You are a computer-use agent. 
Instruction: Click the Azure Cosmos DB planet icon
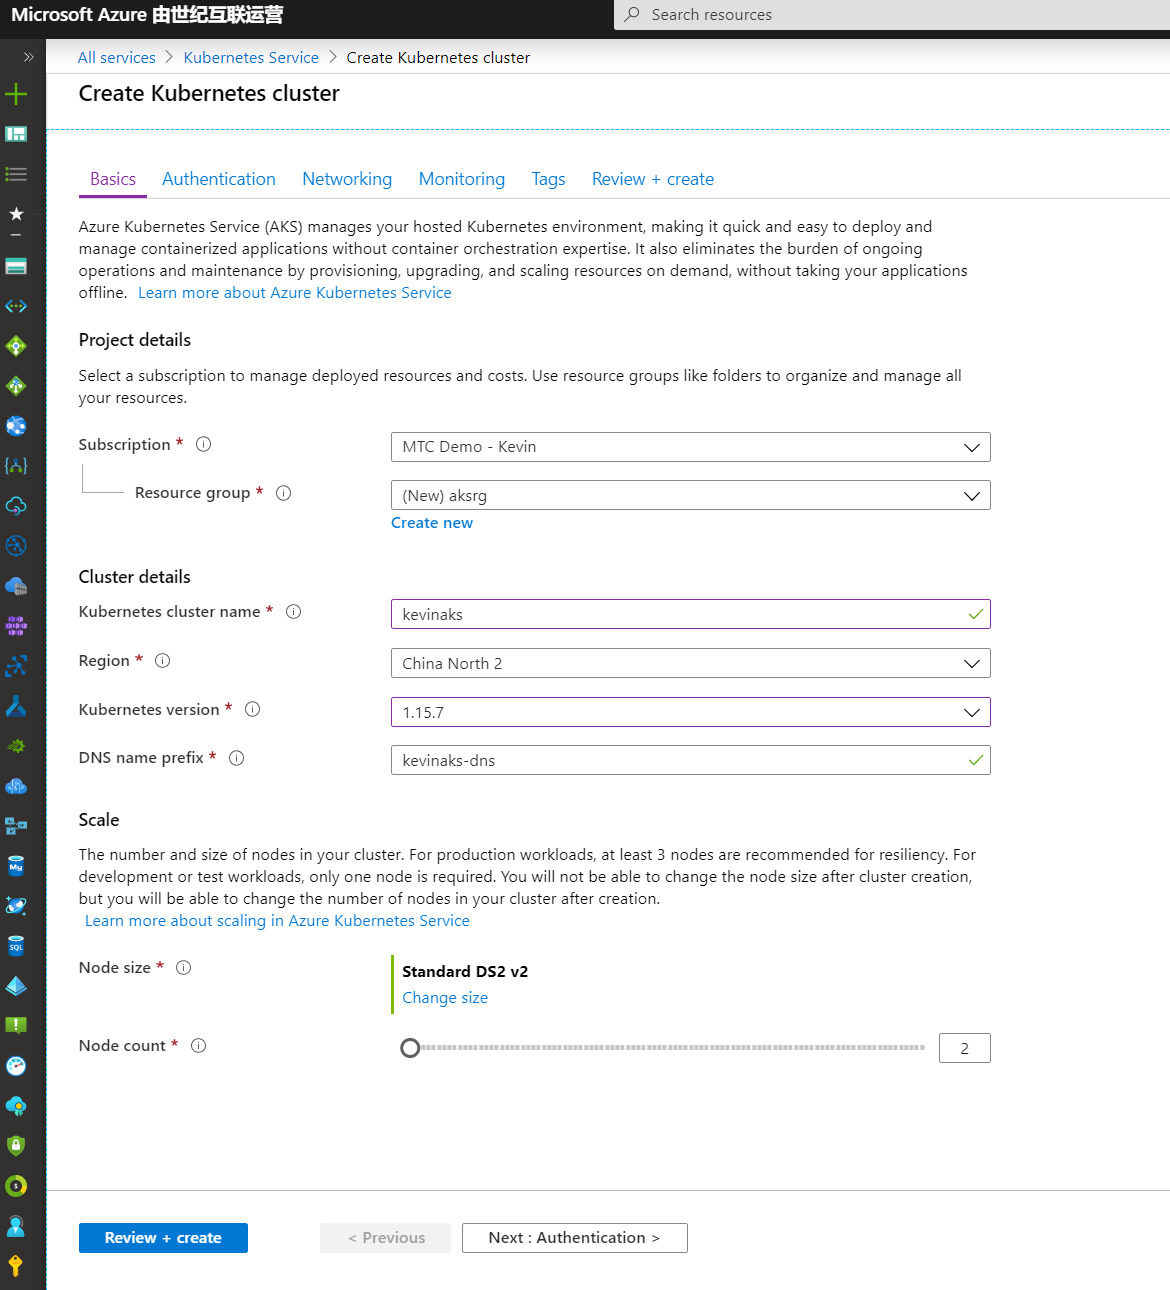(x=16, y=906)
